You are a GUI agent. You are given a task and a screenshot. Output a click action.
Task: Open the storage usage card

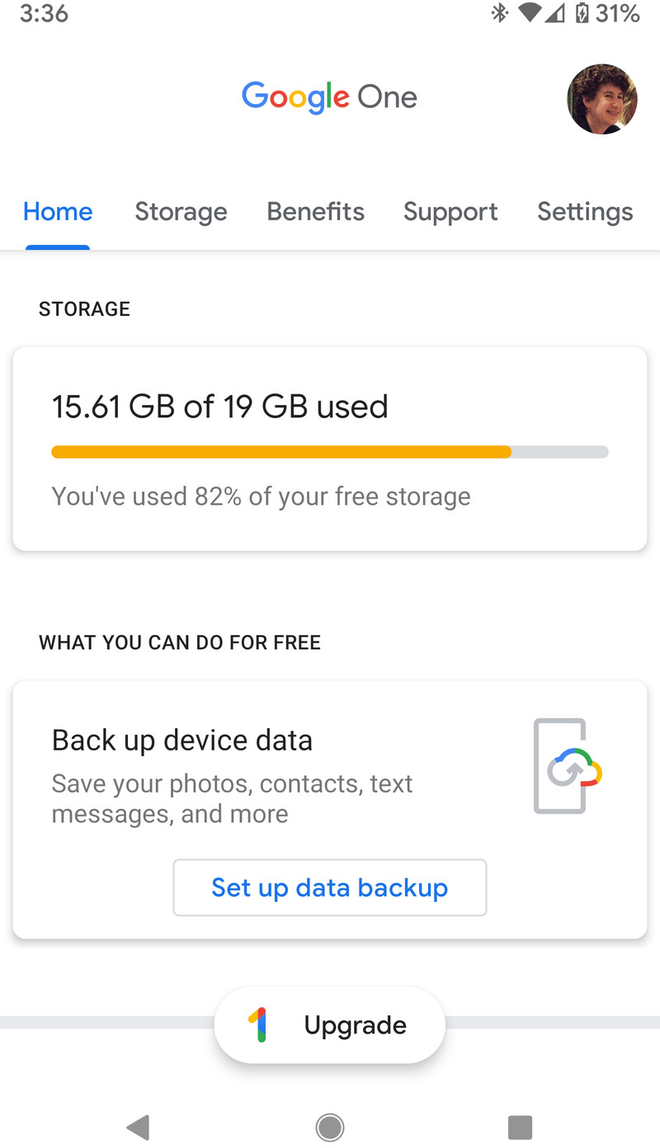tap(330, 448)
